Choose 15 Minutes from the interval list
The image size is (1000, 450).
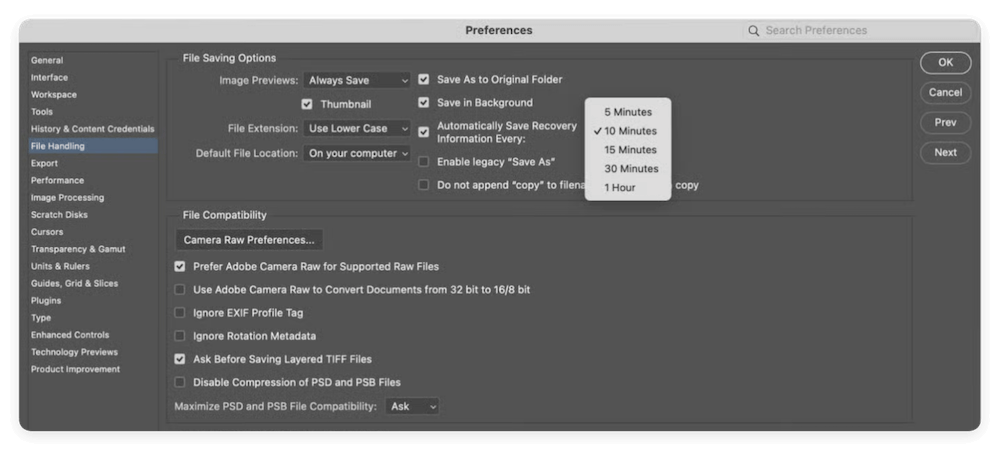628,150
